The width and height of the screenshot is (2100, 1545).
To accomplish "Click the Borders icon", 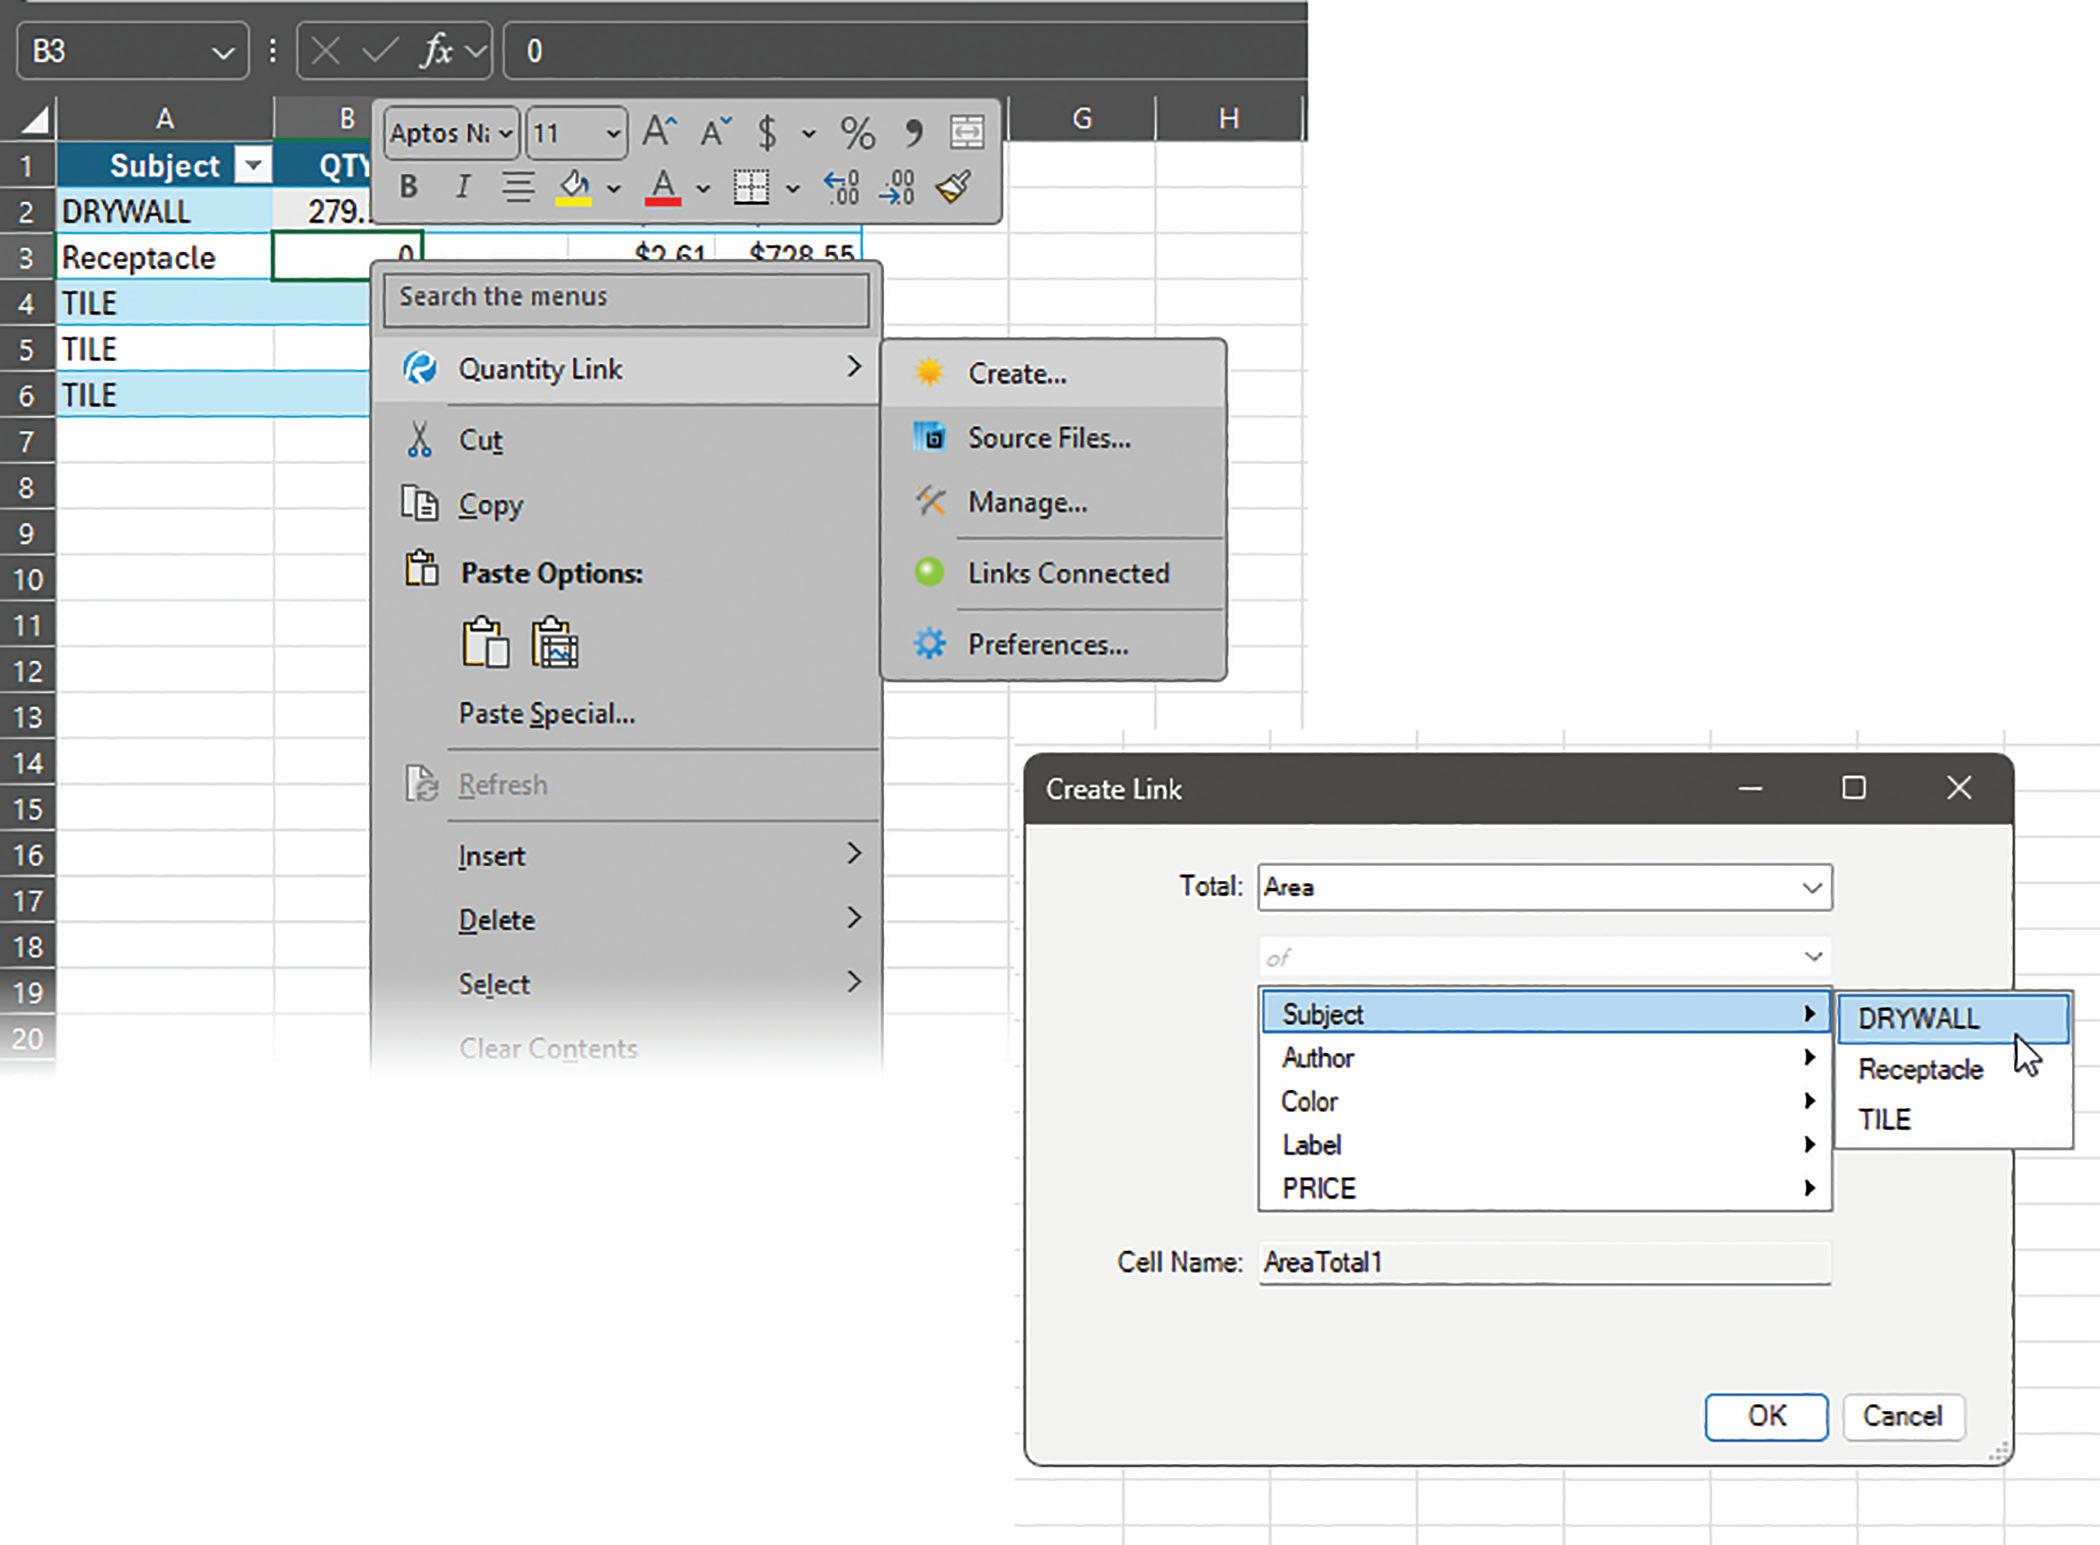I will (751, 186).
